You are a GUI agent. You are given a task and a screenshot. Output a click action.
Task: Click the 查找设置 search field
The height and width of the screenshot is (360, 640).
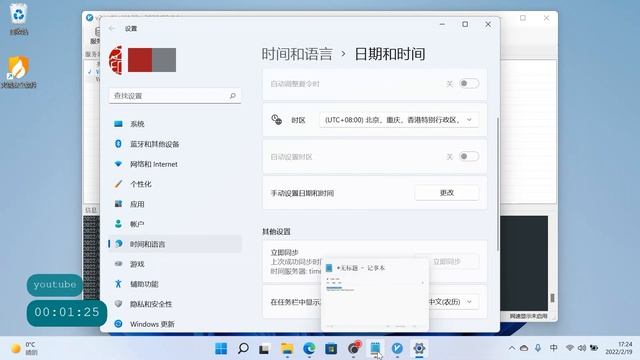pyautogui.click(x=175, y=96)
